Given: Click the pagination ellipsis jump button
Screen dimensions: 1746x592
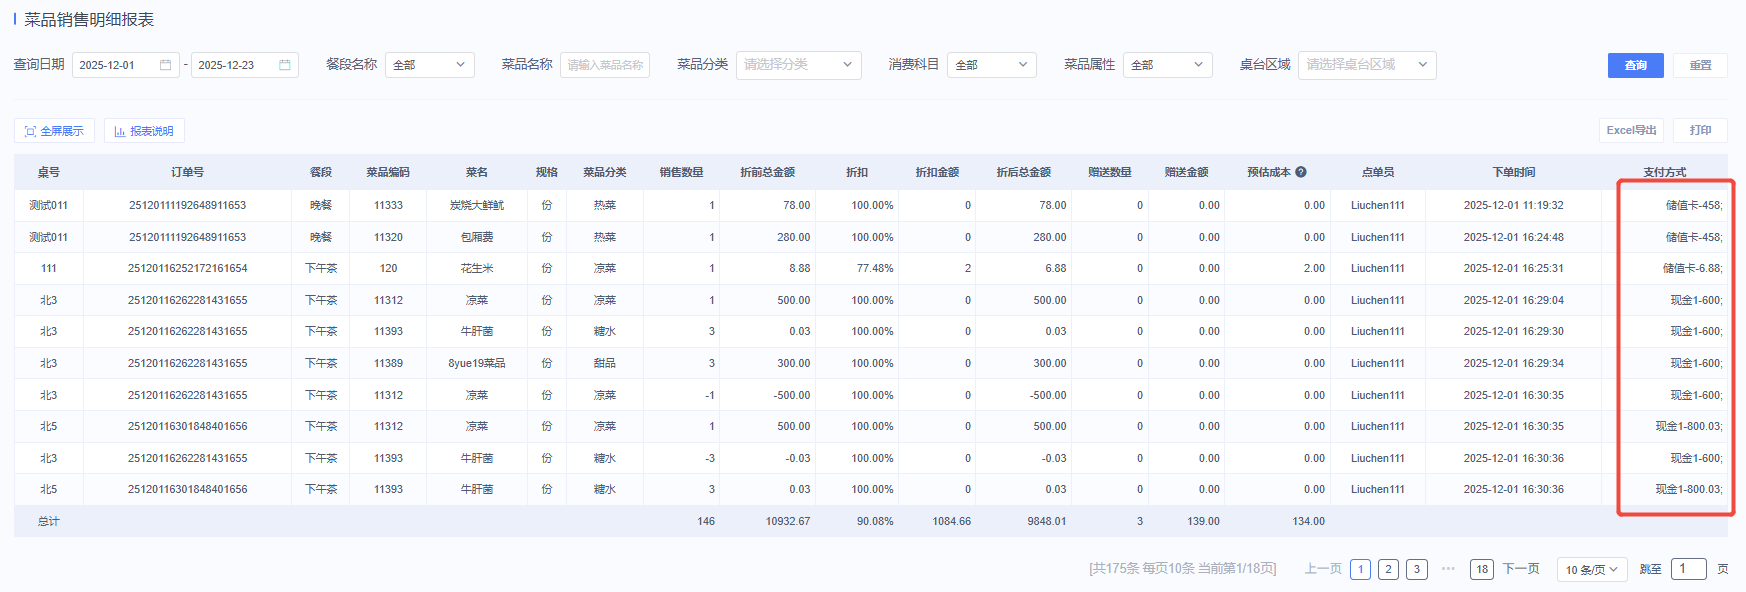Looking at the screenshot, I should 1448,569.
